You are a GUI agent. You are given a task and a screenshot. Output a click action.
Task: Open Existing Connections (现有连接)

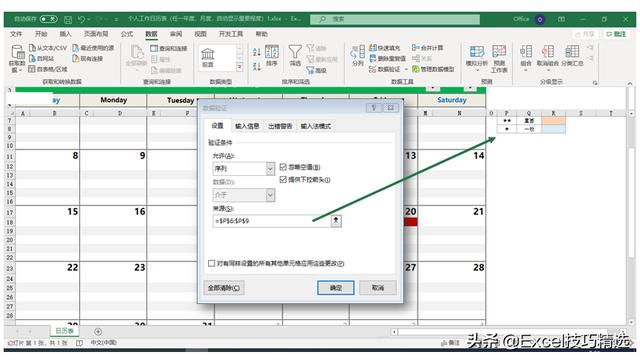pyautogui.click(x=87, y=59)
